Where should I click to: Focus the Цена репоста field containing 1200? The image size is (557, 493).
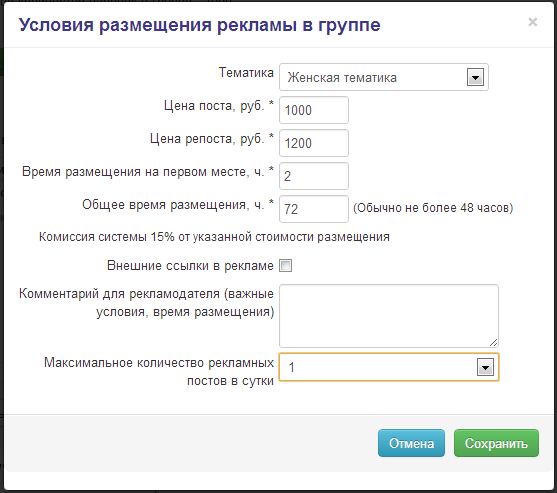314,143
